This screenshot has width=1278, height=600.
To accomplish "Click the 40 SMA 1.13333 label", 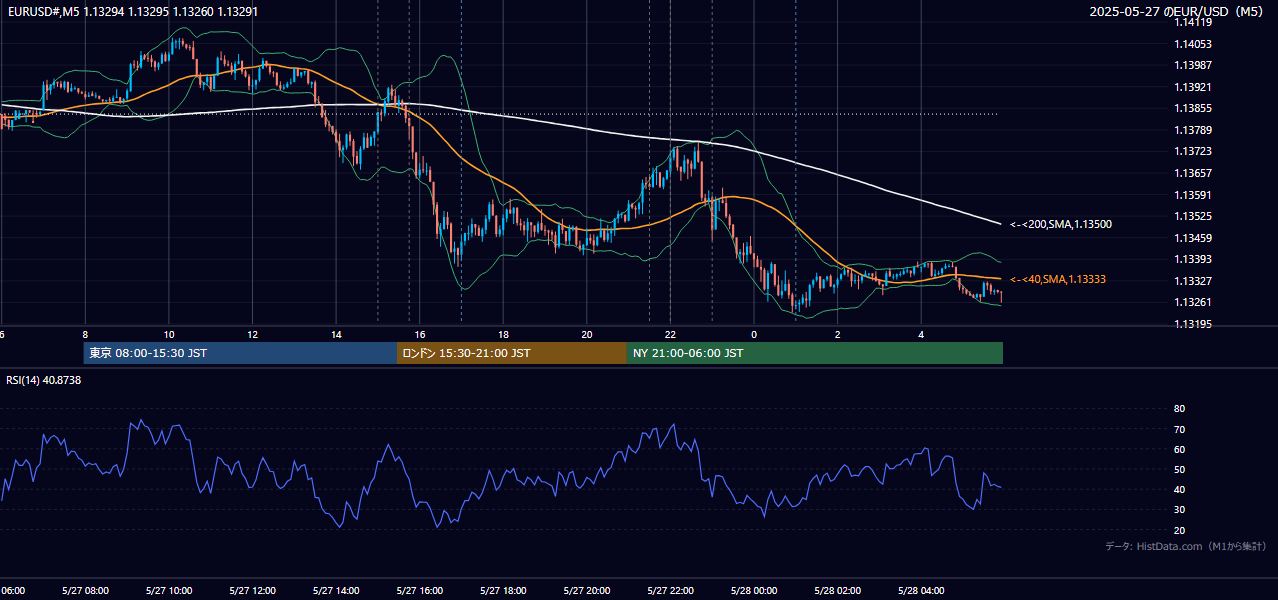I will click(1058, 279).
